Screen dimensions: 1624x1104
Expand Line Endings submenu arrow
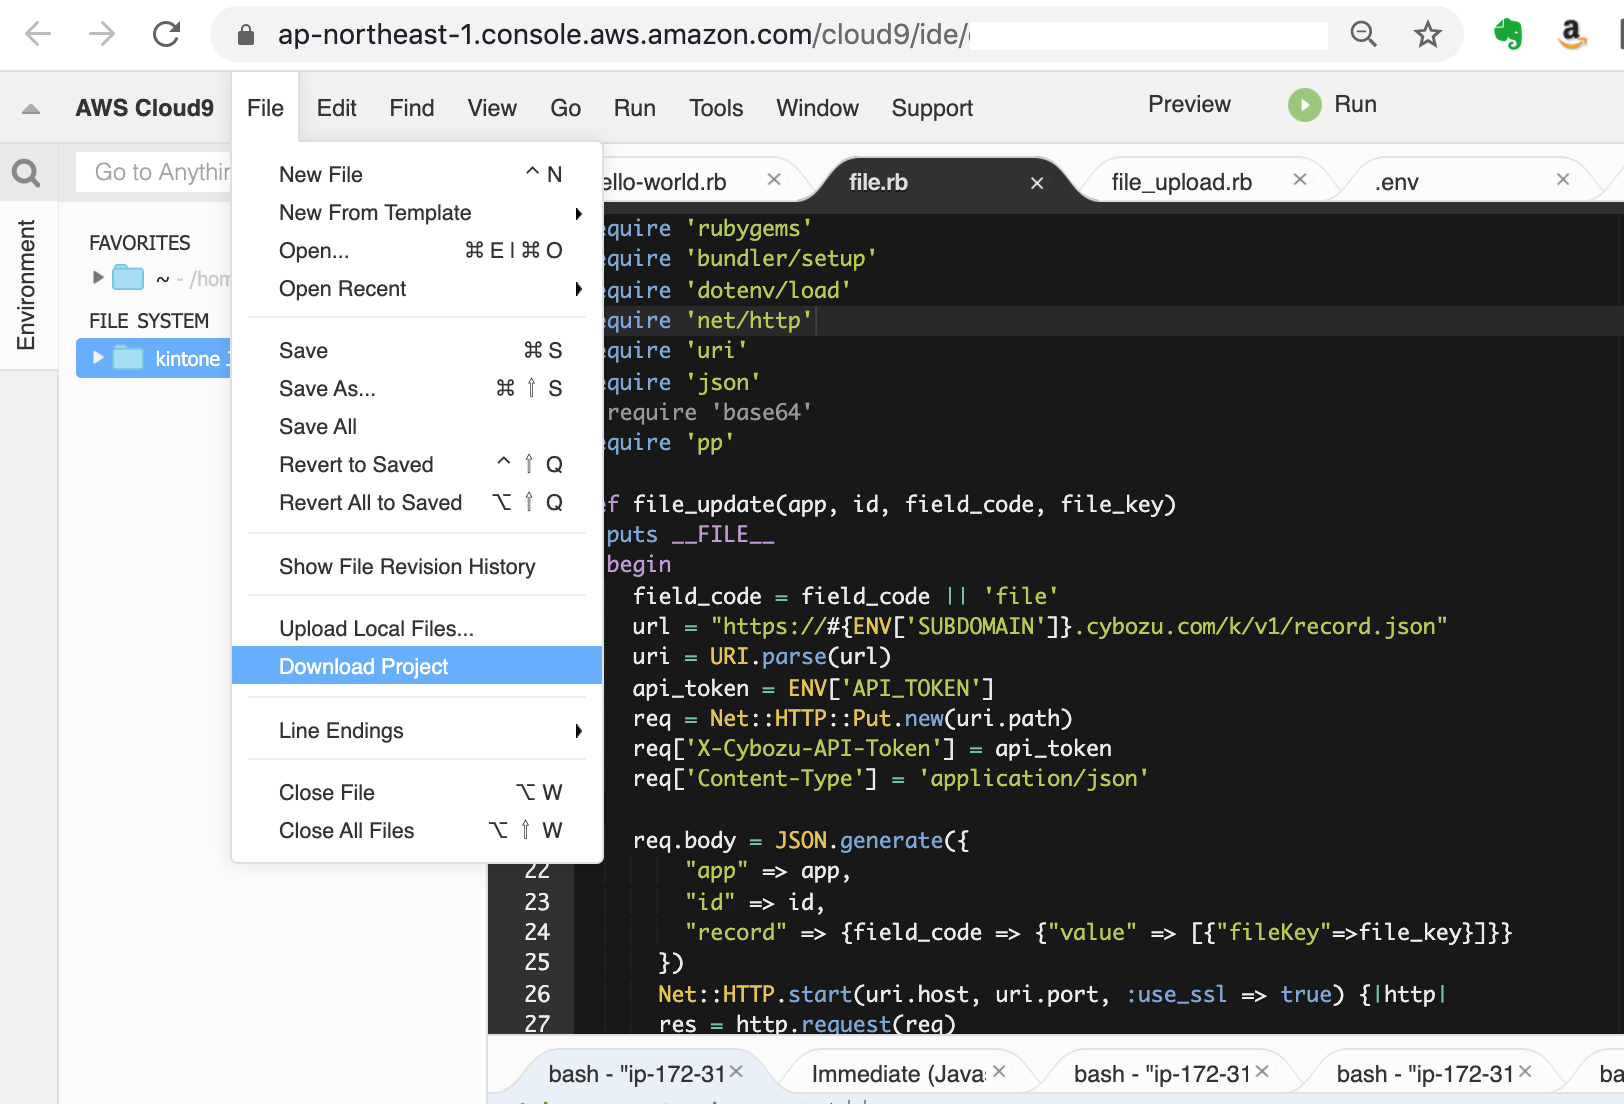[x=578, y=731]
